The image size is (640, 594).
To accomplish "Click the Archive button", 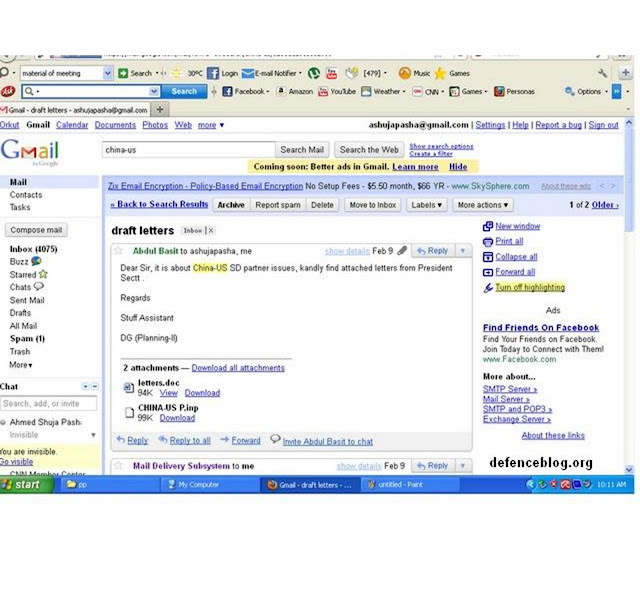I will coord(231,205).
